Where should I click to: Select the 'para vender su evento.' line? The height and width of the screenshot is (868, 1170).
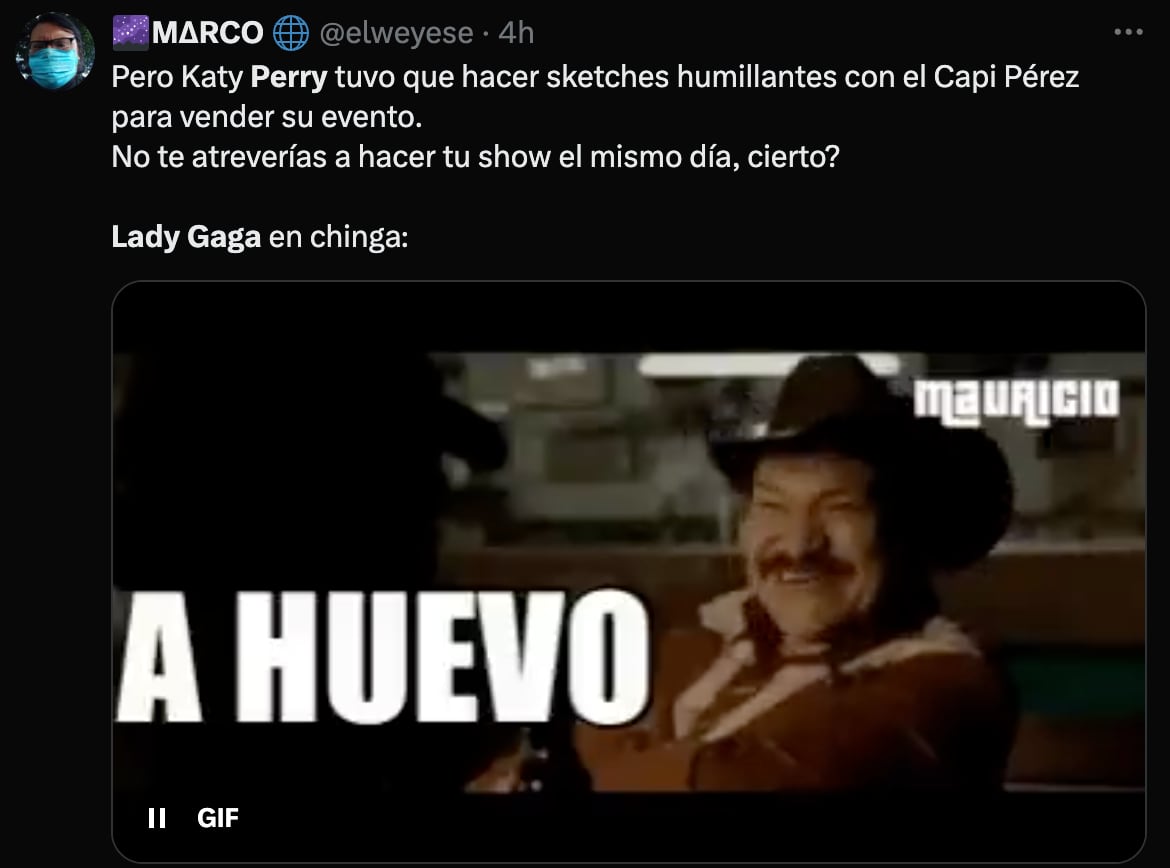point(266,117)
